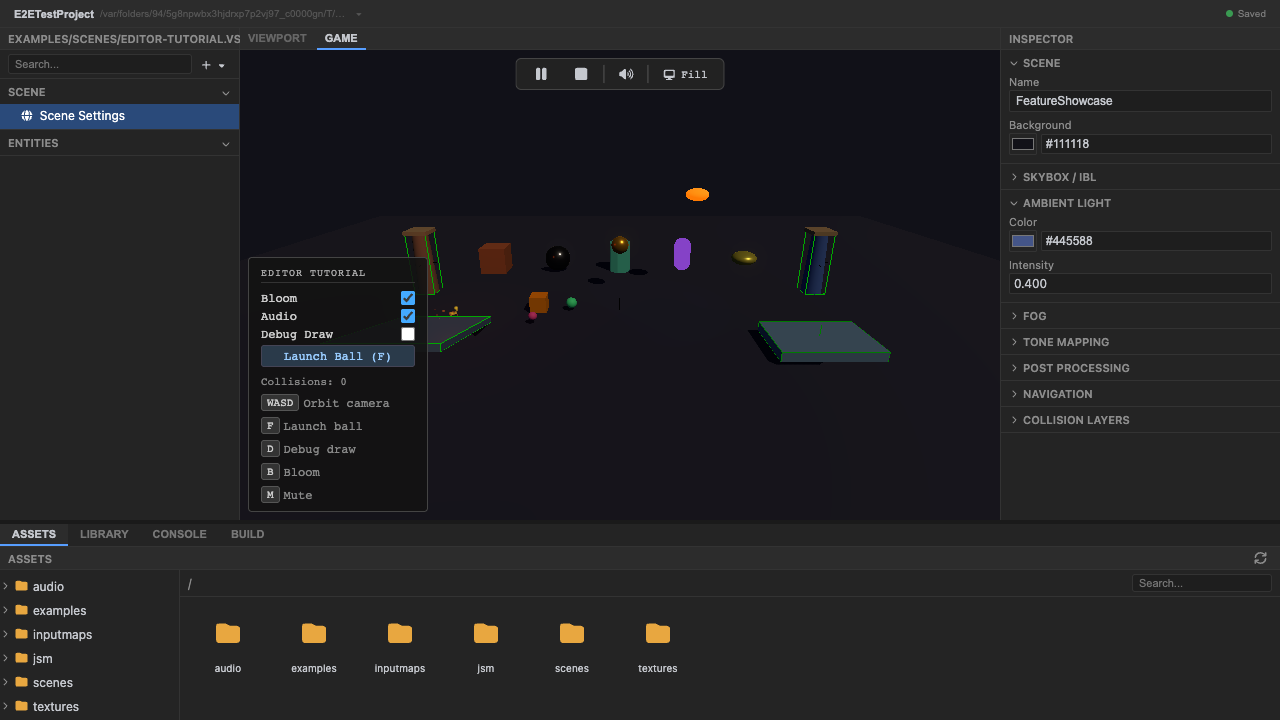
Task: Switch to the VIEWPORT tab
Action: coord(277,38)
